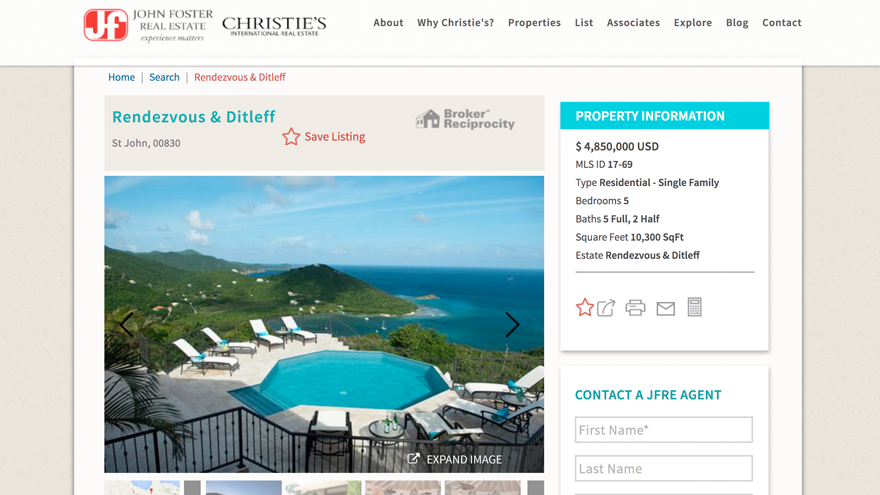Image resolution: width=880 pixels, height=495 pixels.
Task: Click Expand Image button
Action: [x=455, y=459]
